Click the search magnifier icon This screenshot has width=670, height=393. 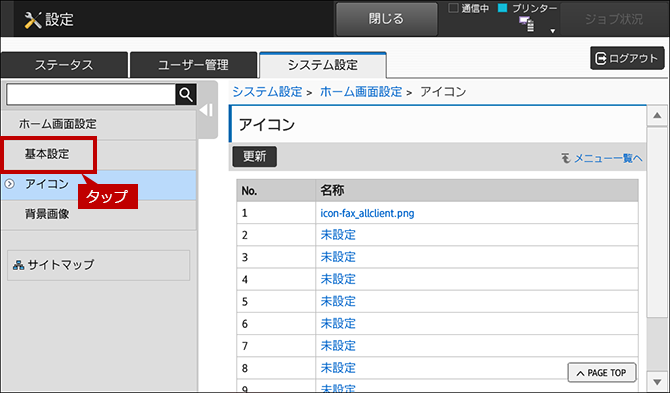[186, 94]
